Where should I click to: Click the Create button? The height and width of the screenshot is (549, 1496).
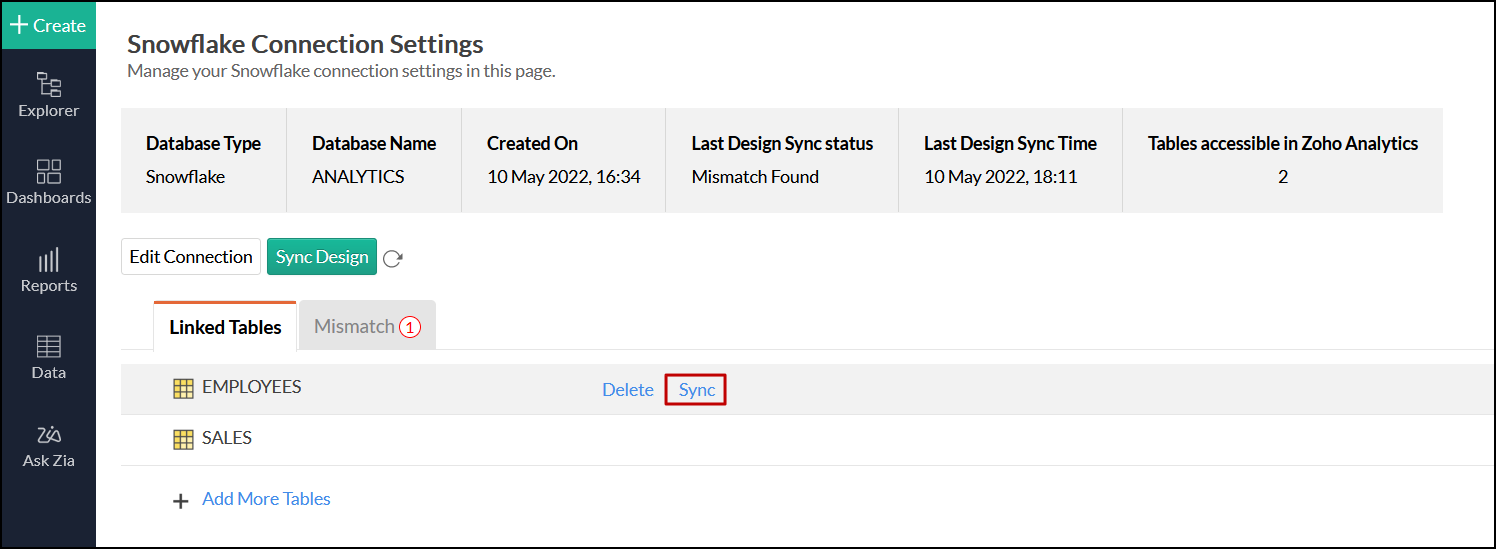tap(48, 25)
